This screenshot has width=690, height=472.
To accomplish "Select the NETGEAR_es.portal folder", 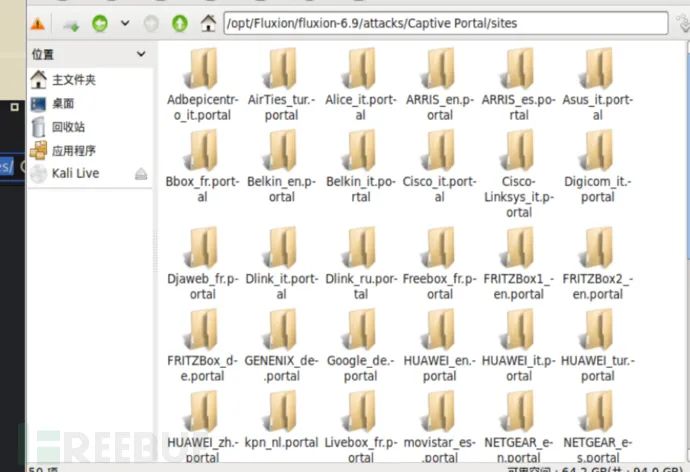I will pos(598,427).
